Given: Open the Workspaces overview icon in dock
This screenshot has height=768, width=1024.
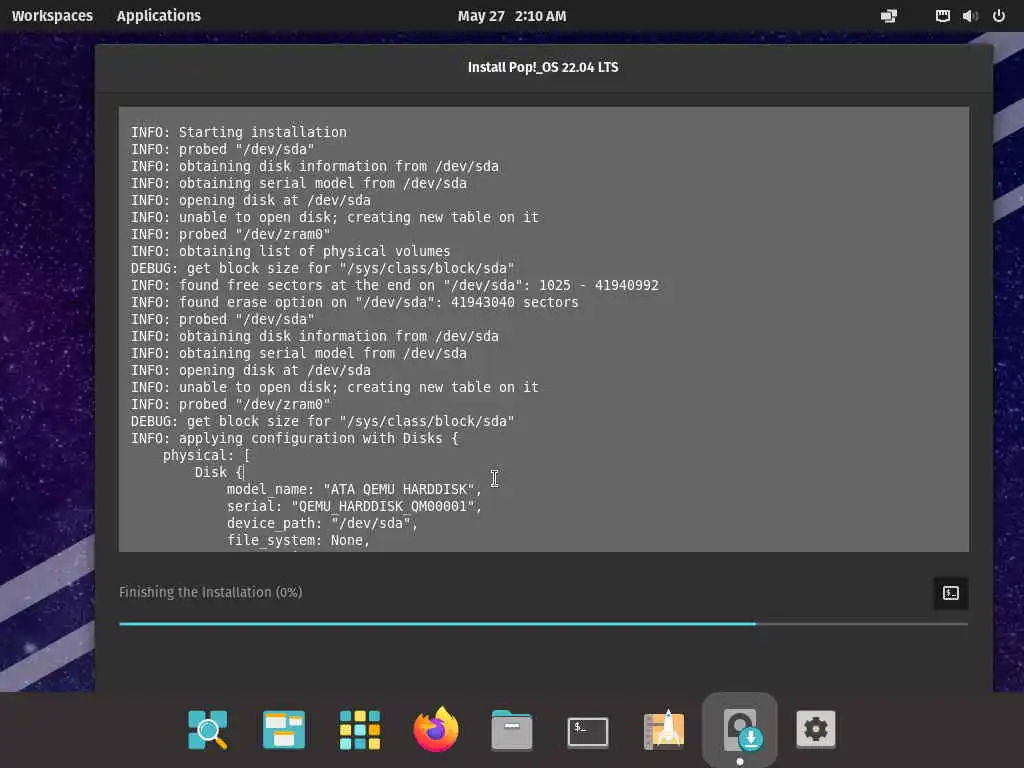Looking at the screenshot, I should pos(283,729).
